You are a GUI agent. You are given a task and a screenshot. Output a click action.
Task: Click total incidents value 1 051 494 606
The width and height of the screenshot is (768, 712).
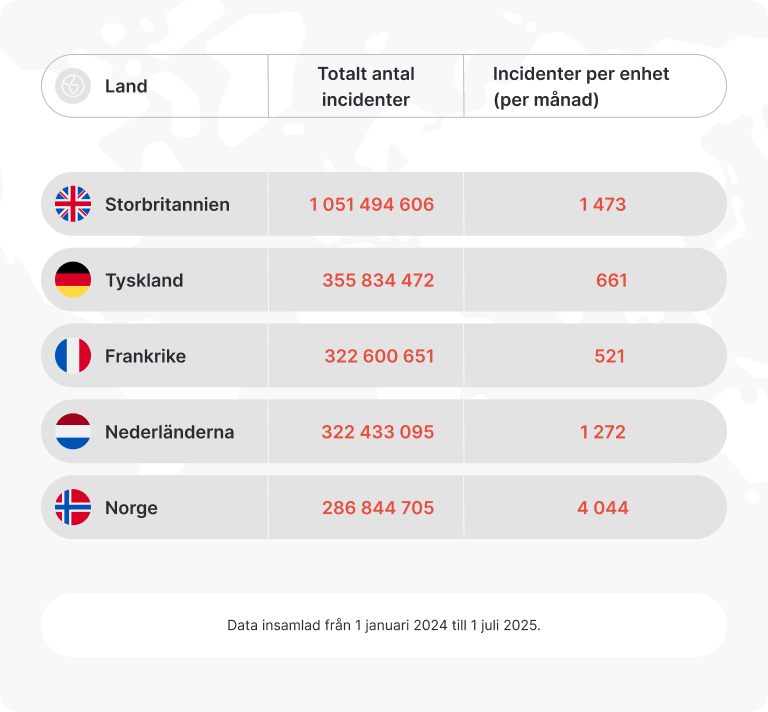(372, 204)
